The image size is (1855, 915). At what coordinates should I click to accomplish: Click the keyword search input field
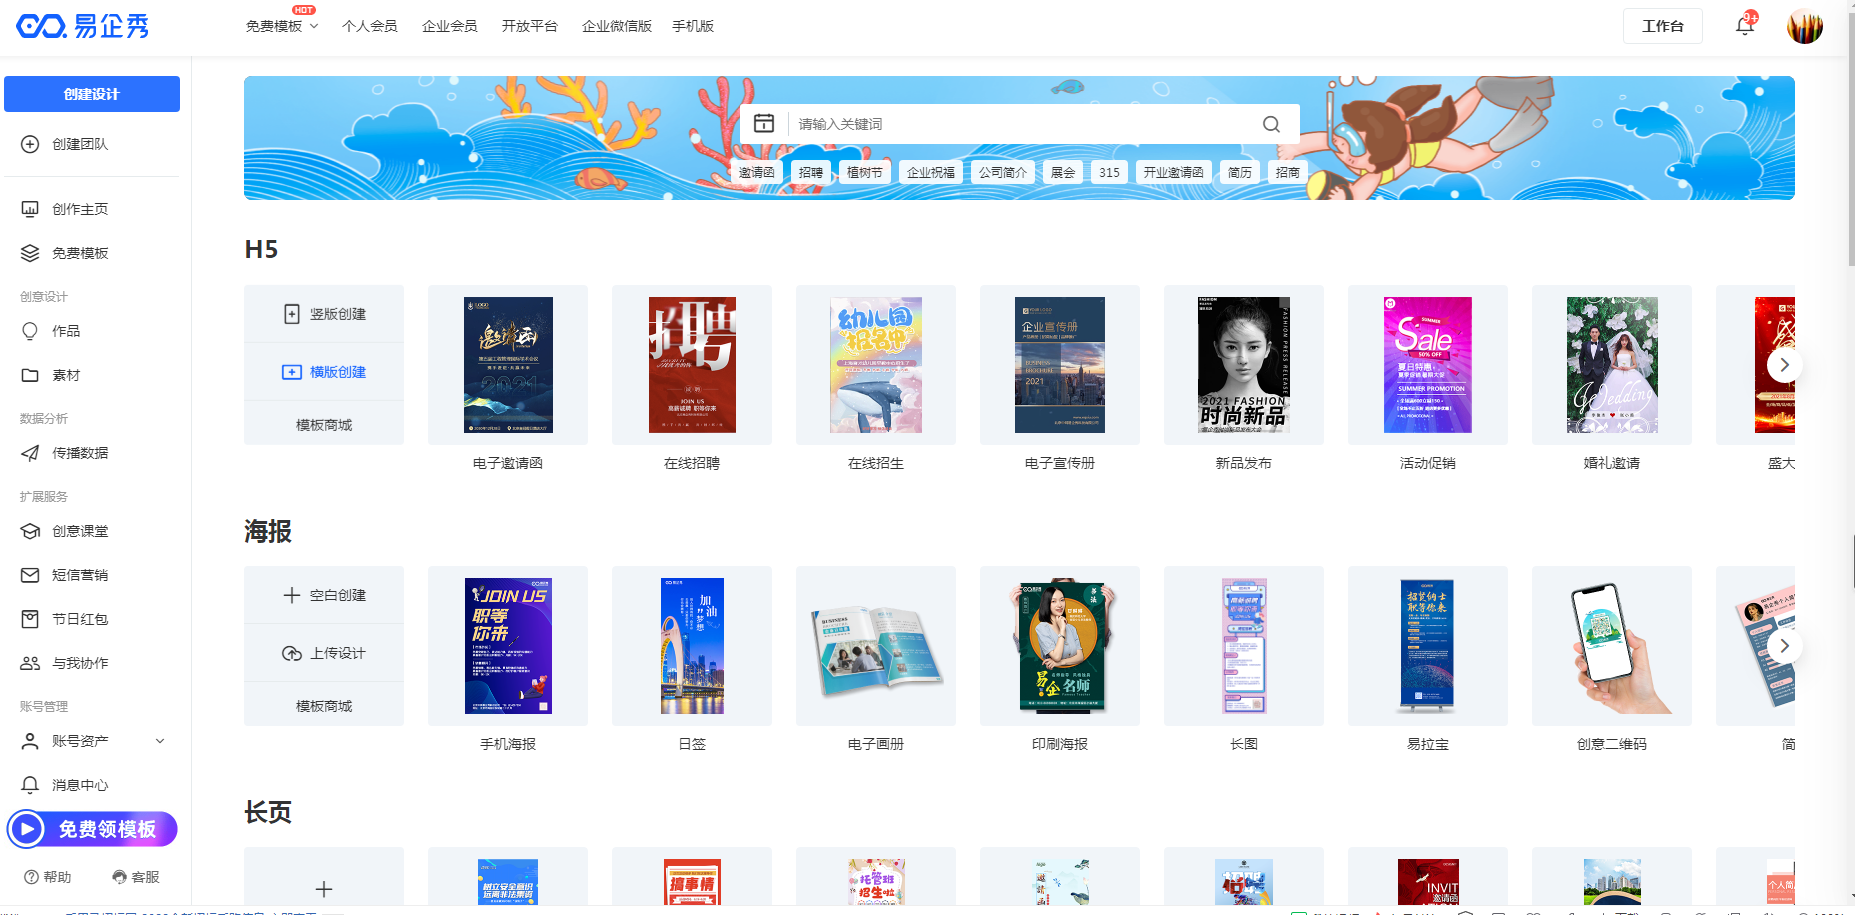point(1020,124)
